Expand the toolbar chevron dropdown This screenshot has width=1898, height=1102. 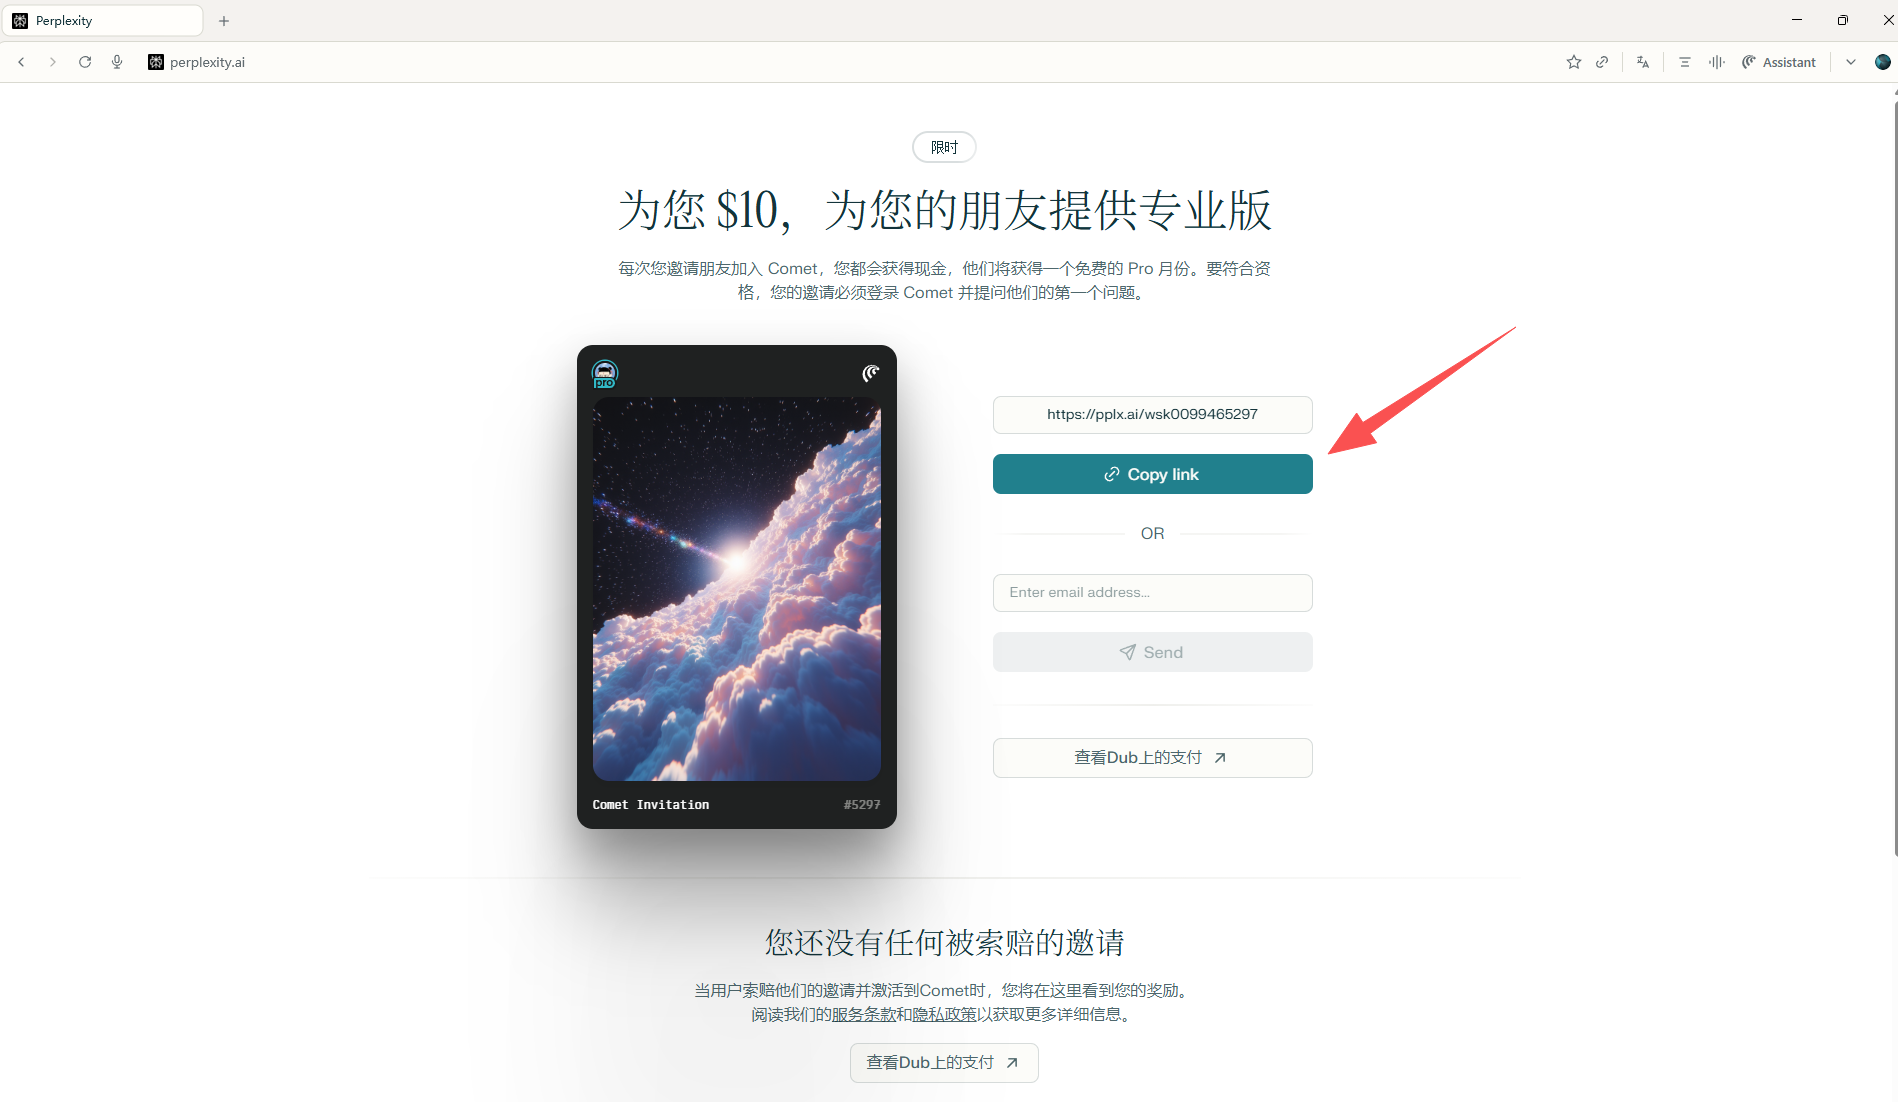click(x=1851, y=62)
